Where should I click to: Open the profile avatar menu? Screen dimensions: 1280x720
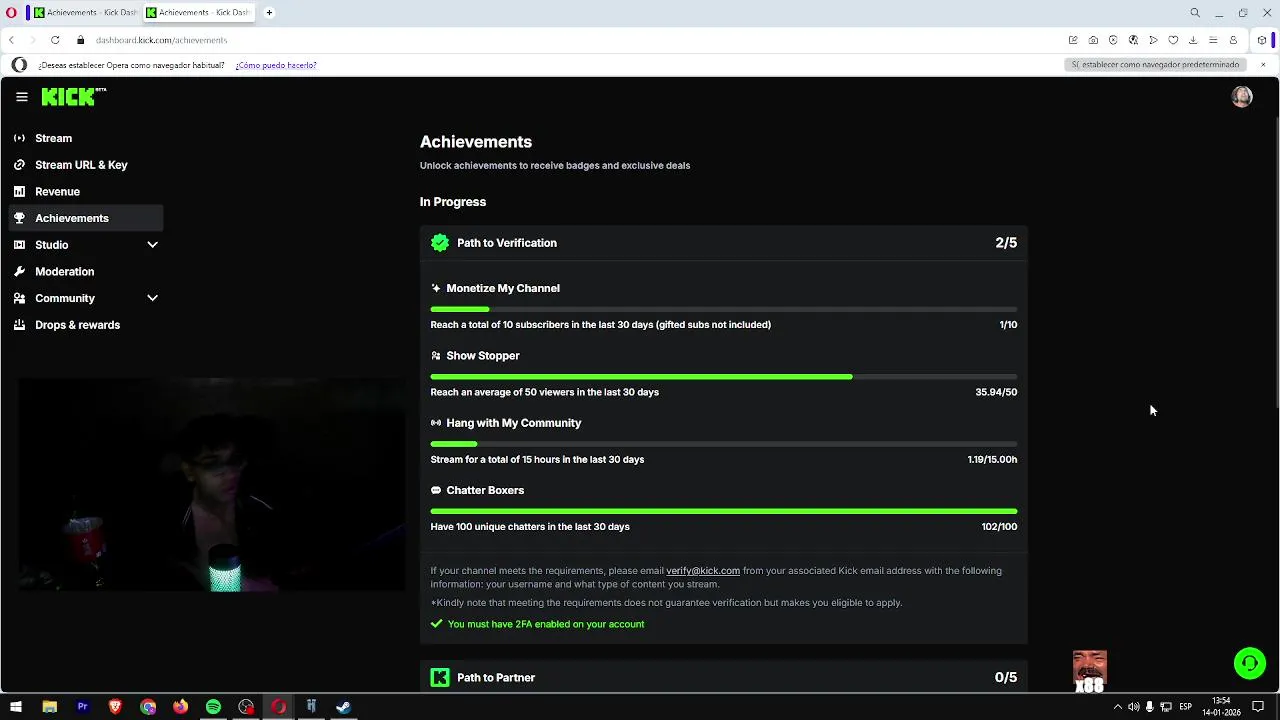[1242, 96]
